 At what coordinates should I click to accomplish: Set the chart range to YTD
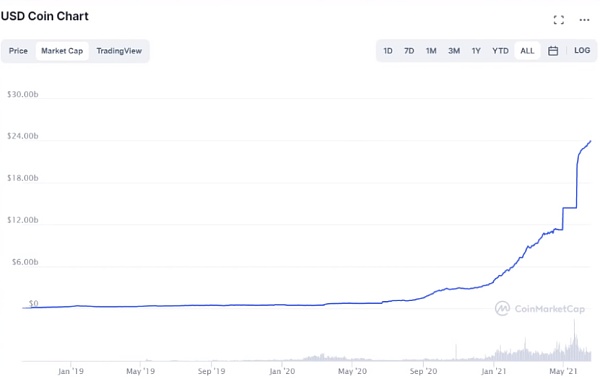point(501,51)
